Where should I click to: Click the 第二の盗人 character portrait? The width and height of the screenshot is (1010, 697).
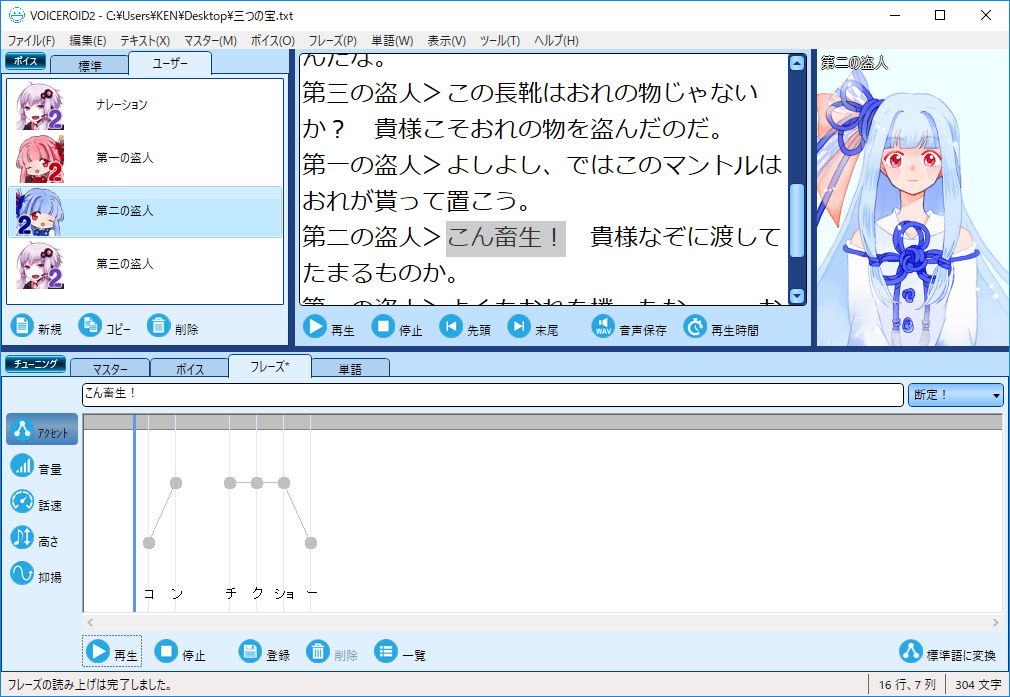(912, 198)
